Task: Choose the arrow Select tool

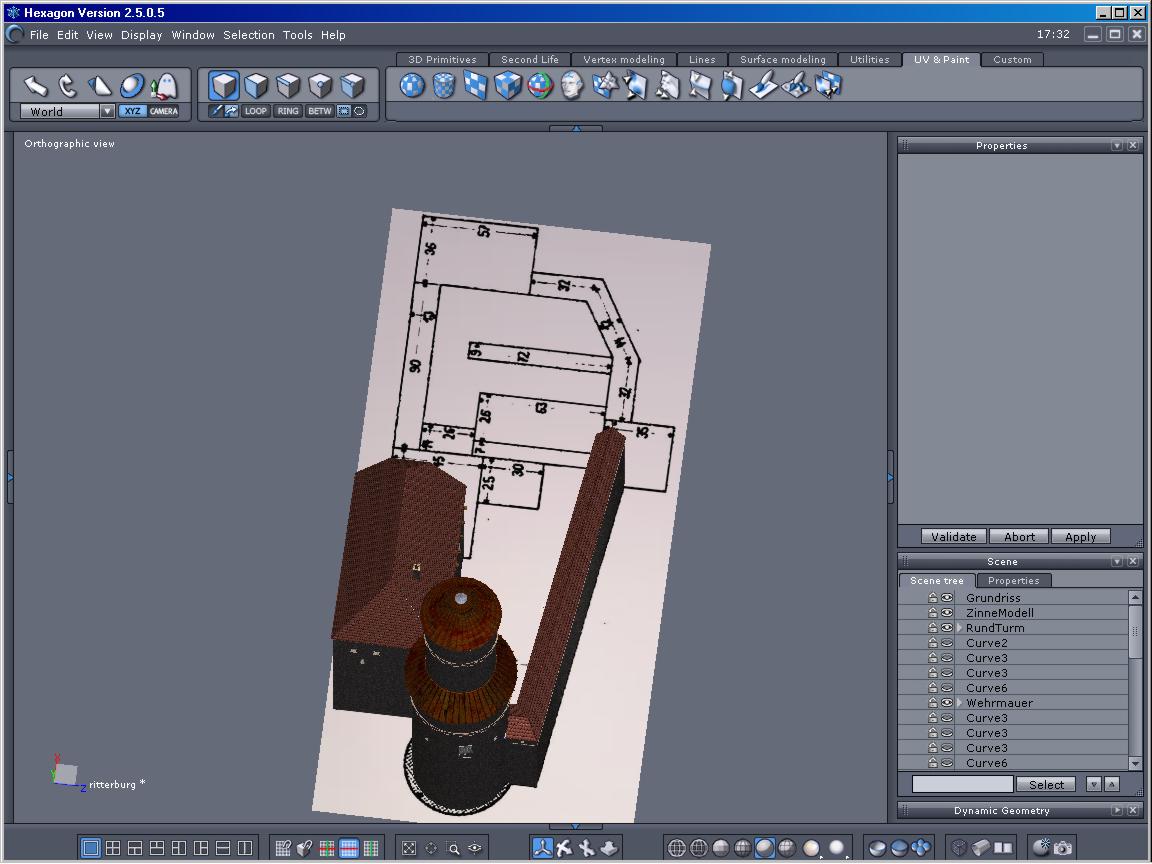Action: (35, 86)
